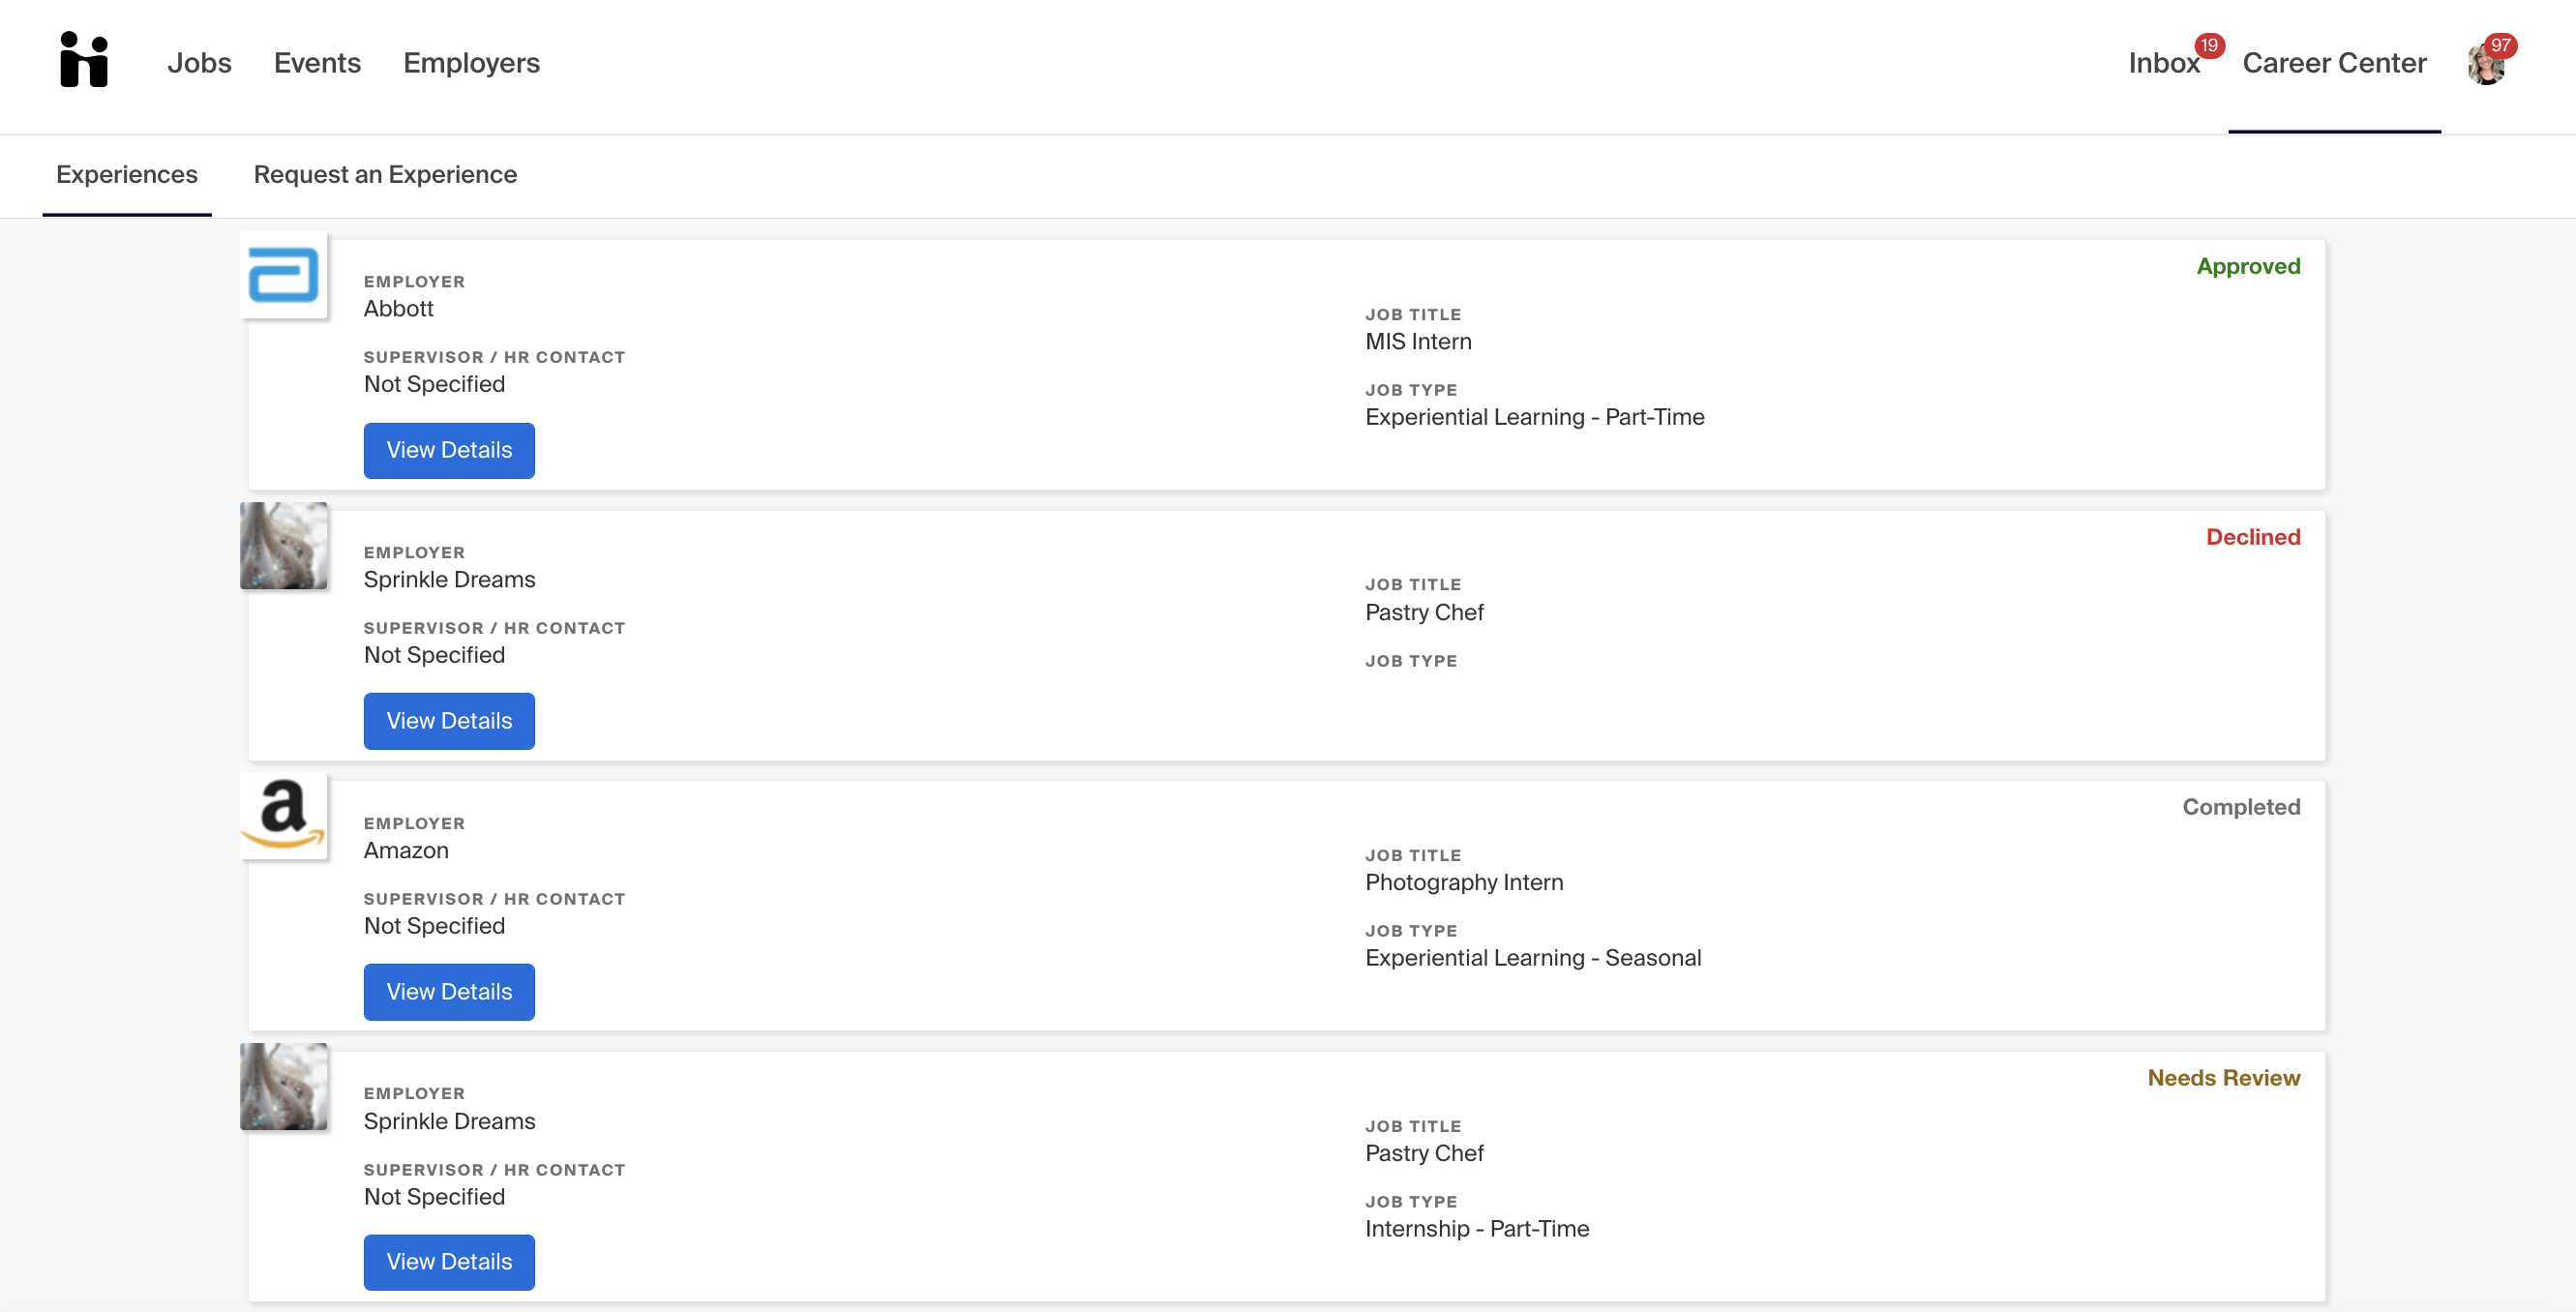The image size is (2576, 1312).
Task: Click the declined Sprinkle Dreams logo thumbnail
Action: (284, 546)
